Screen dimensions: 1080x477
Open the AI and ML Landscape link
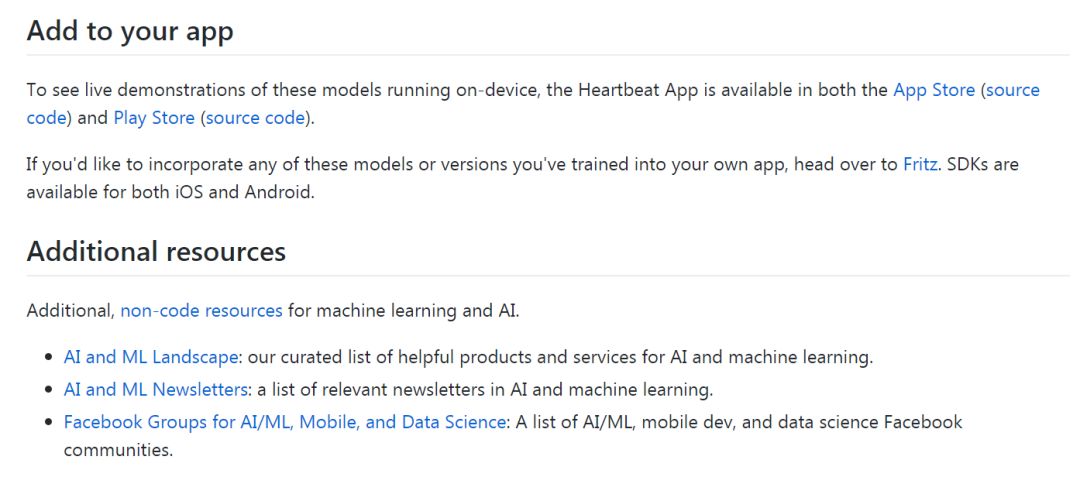[151, 357]
